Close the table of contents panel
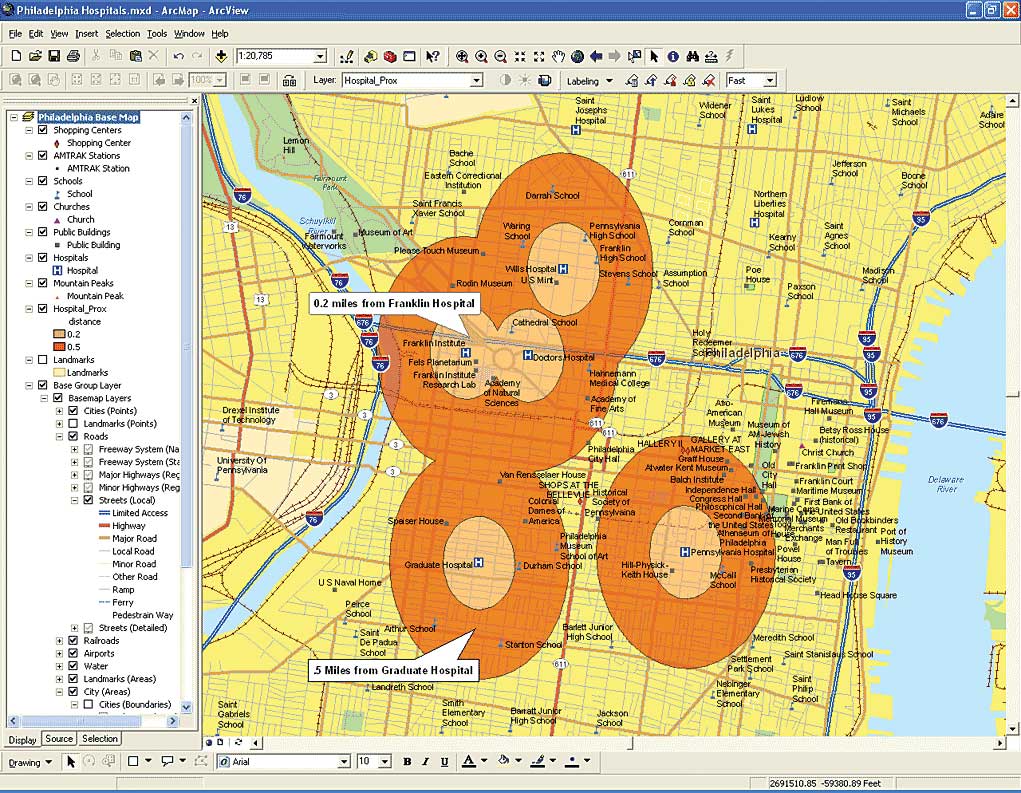The width and height of the screenshot is (1021, 793). coord(194,101)
